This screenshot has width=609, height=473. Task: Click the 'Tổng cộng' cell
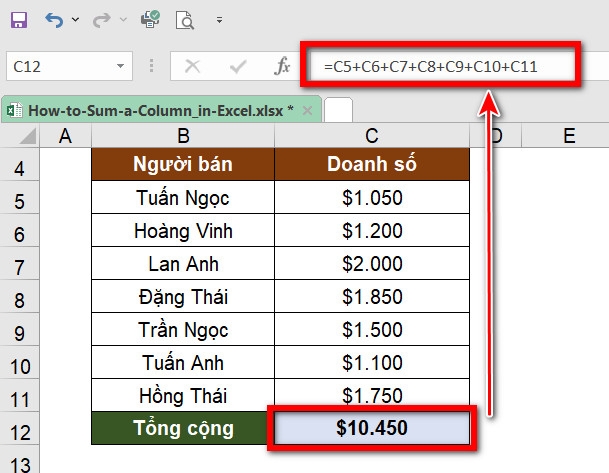pos(183,428)
